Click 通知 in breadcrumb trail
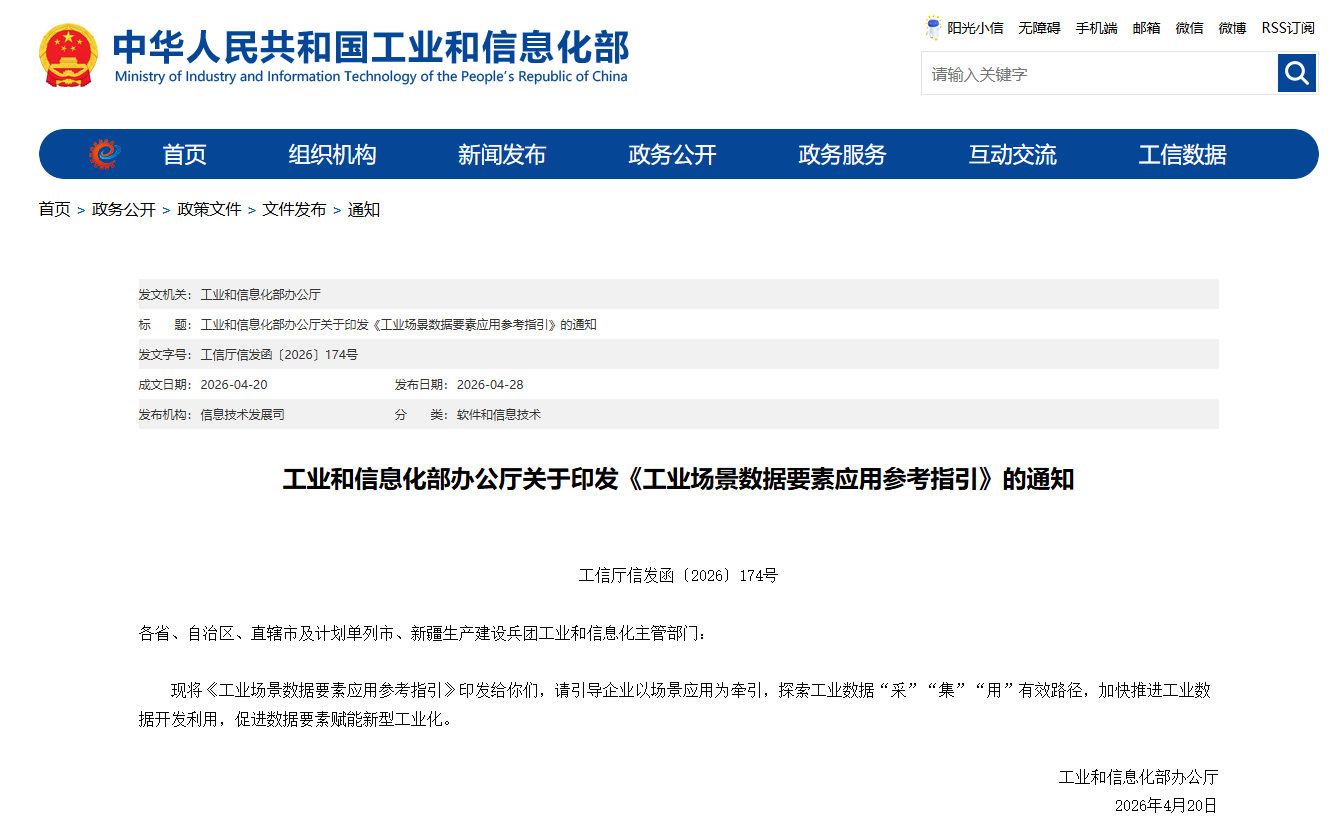The width and height of the screenshot is (1341, 839). 363,210
